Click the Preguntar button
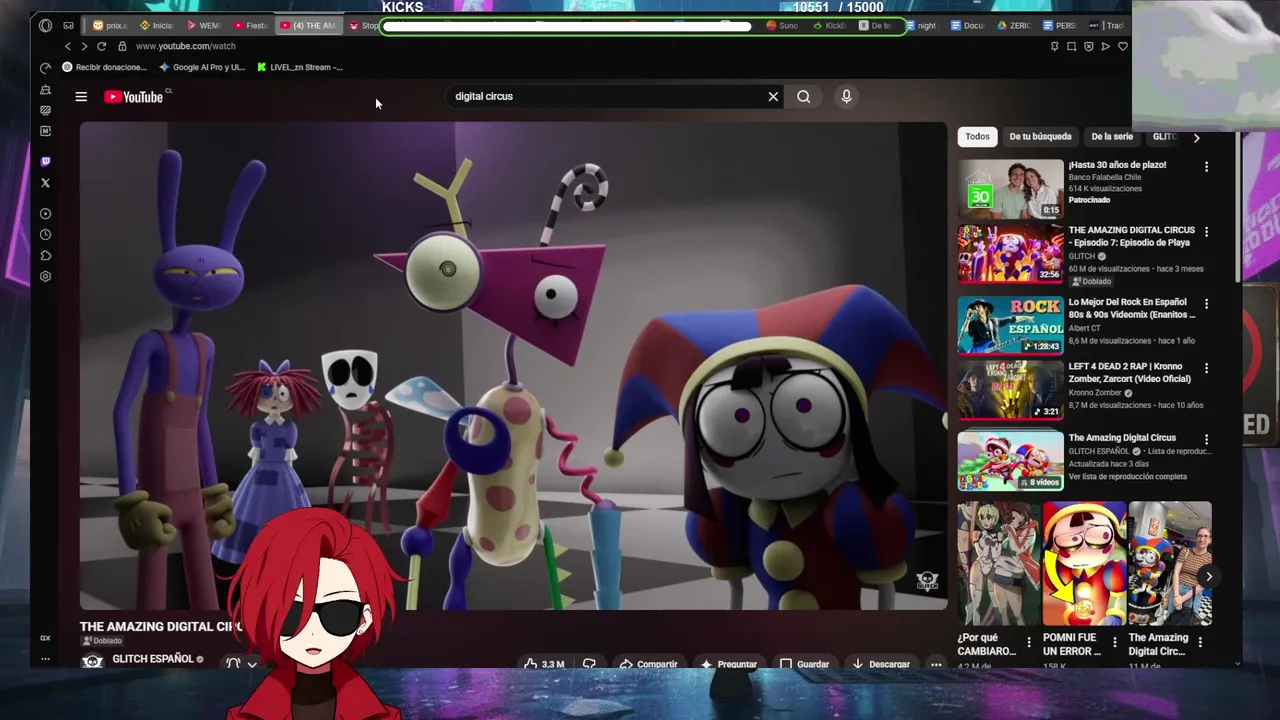Screen dimensions: 1280x720 tap(729, 664)
